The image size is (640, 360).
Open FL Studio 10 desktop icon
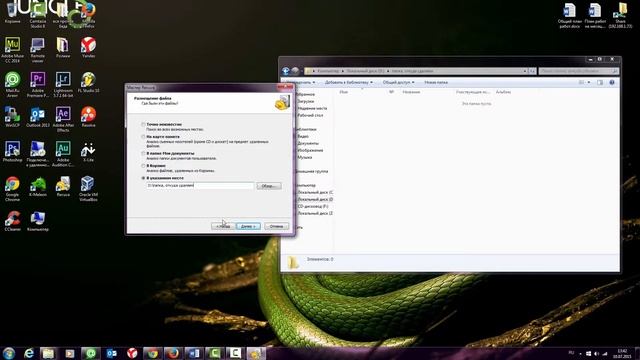click(x=88, y=82)
